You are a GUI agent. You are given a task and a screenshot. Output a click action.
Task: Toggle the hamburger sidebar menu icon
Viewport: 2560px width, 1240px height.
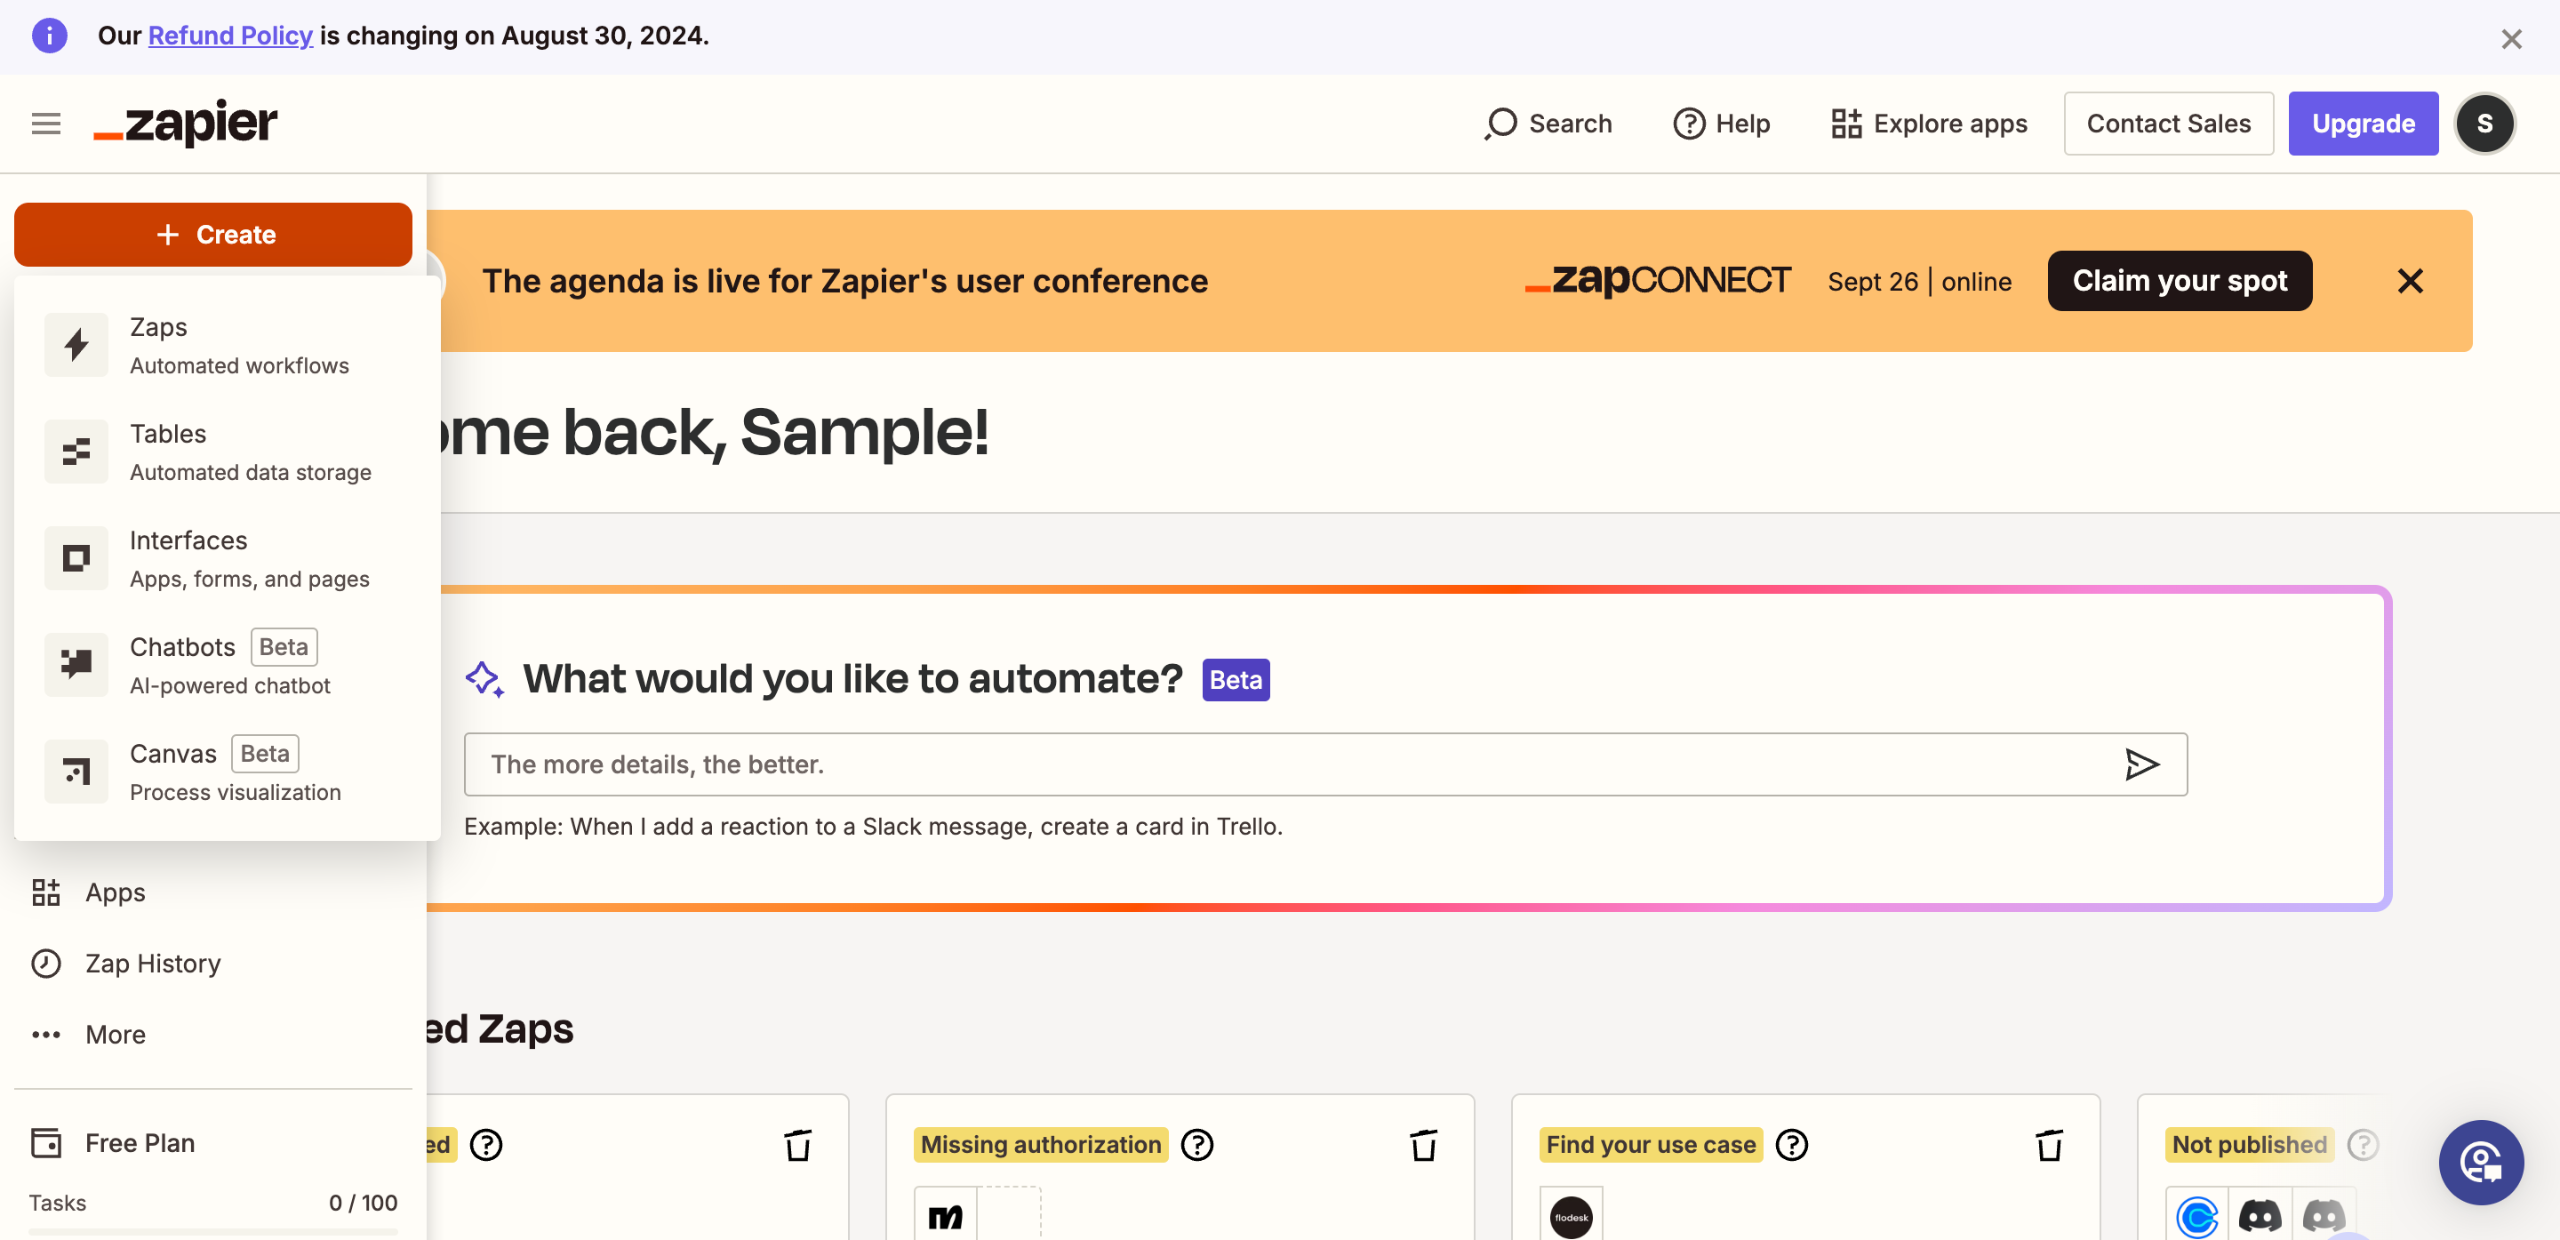click(46, 123)
